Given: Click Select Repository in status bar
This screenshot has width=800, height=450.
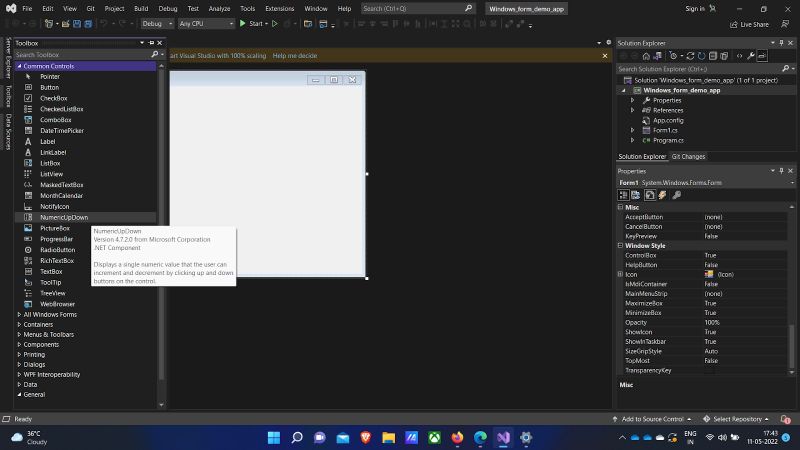Looking at the screenshot, I should [x=736, y=419].
